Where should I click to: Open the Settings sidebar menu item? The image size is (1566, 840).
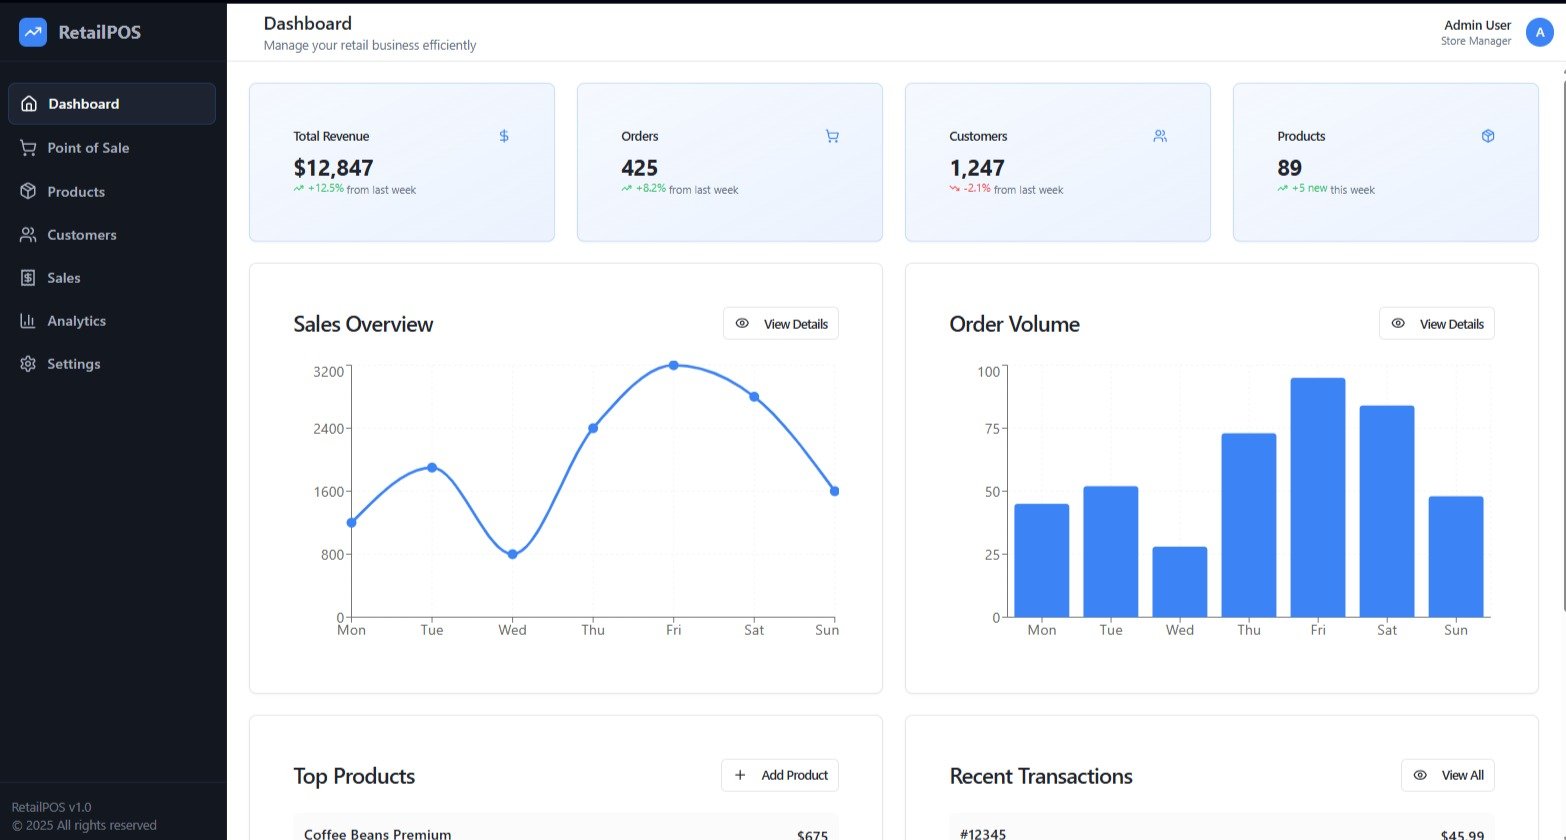pyautogui.click(x=112, y=364)
